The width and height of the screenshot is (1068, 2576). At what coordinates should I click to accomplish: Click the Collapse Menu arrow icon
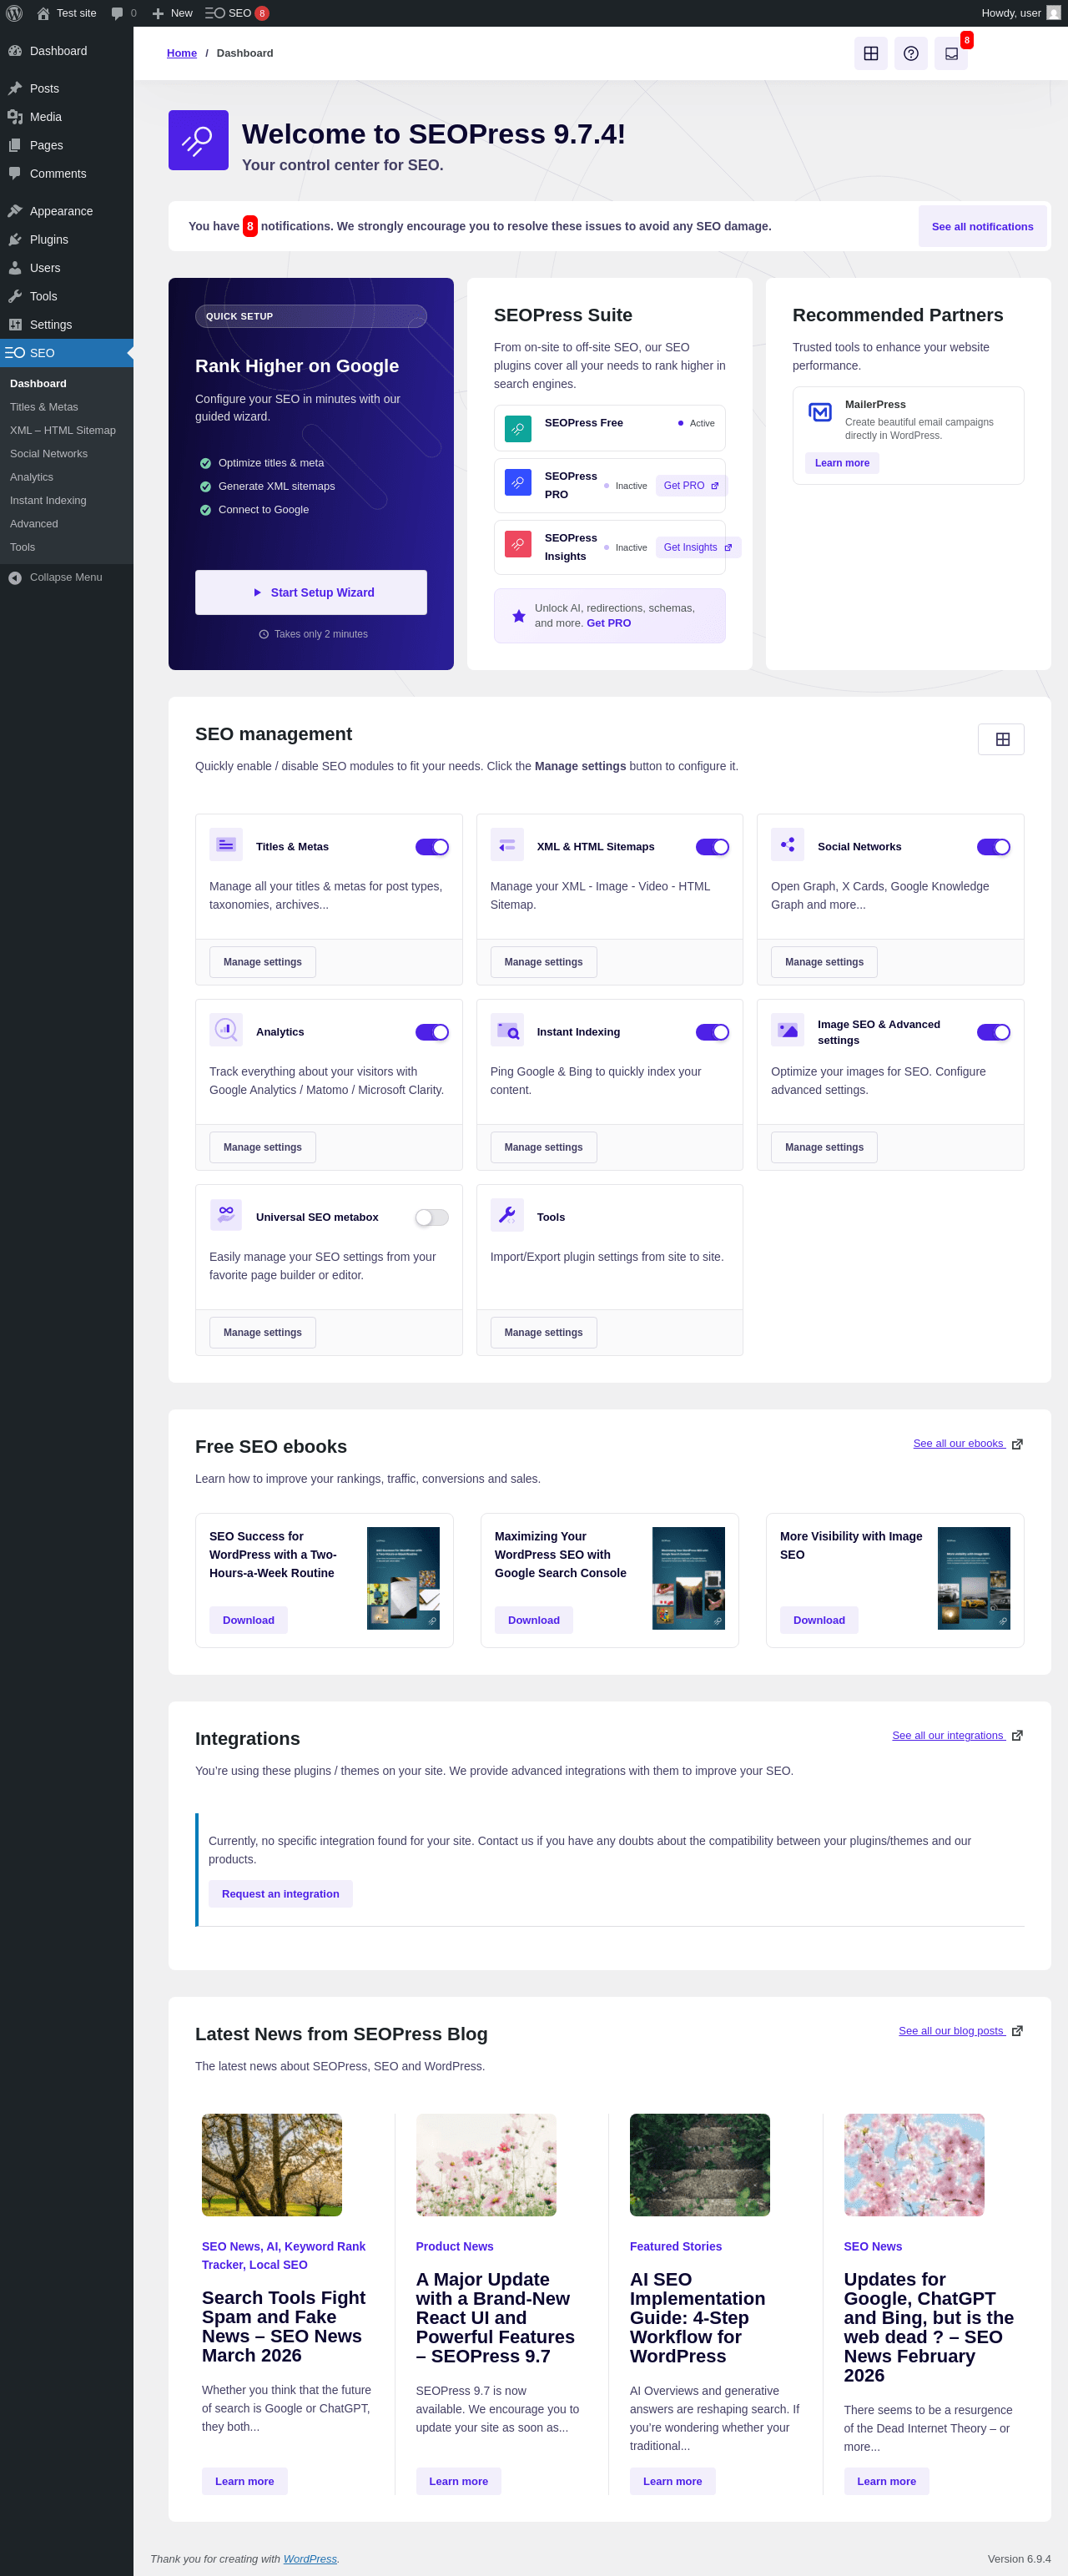[15, 578]
